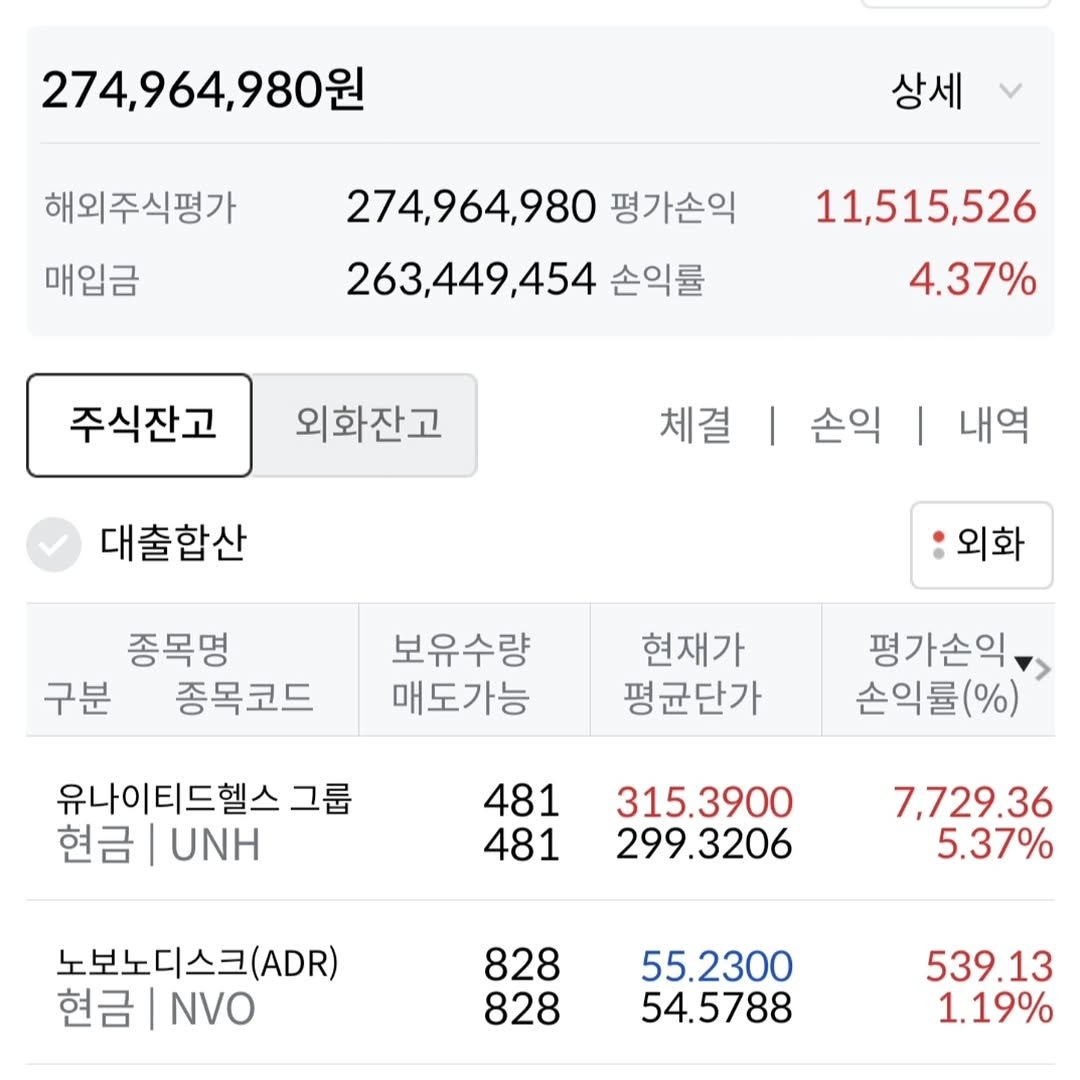
Task: Switch to the 주식잔고 tab
Action: pos(140,425)
